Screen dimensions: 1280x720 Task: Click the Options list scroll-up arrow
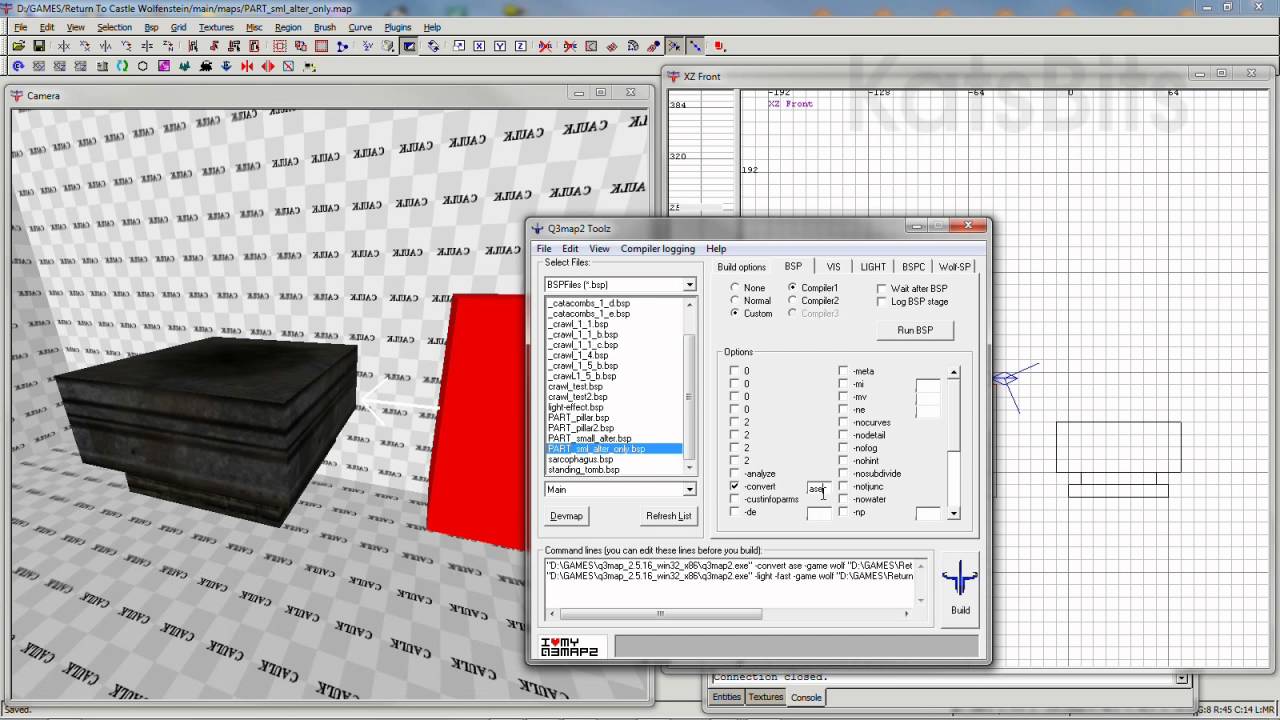coord(953,372)
